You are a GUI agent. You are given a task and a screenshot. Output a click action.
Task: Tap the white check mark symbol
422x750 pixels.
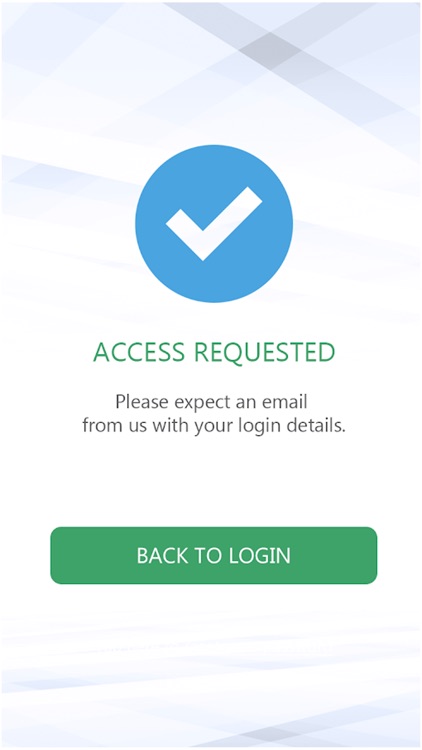(214, 223)
